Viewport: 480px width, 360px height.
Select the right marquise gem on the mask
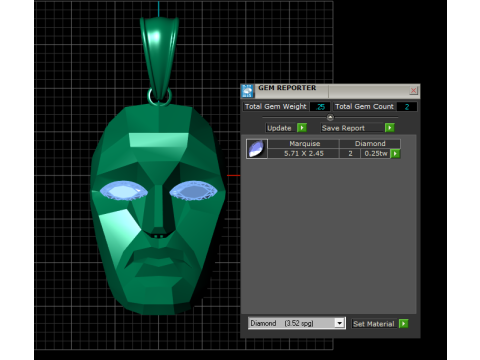coord(194,191)
